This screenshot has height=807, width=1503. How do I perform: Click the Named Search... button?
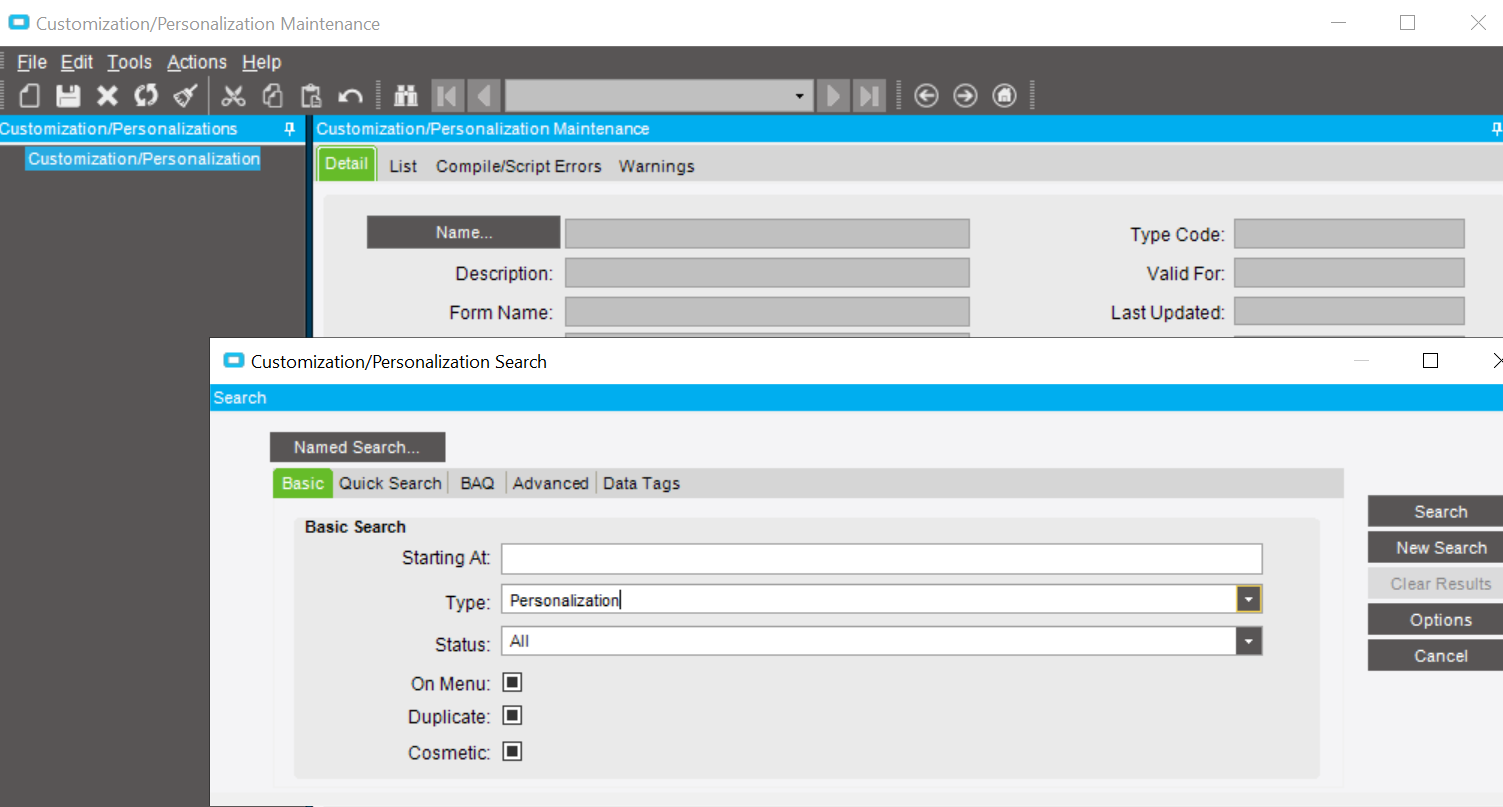(357, 447)
